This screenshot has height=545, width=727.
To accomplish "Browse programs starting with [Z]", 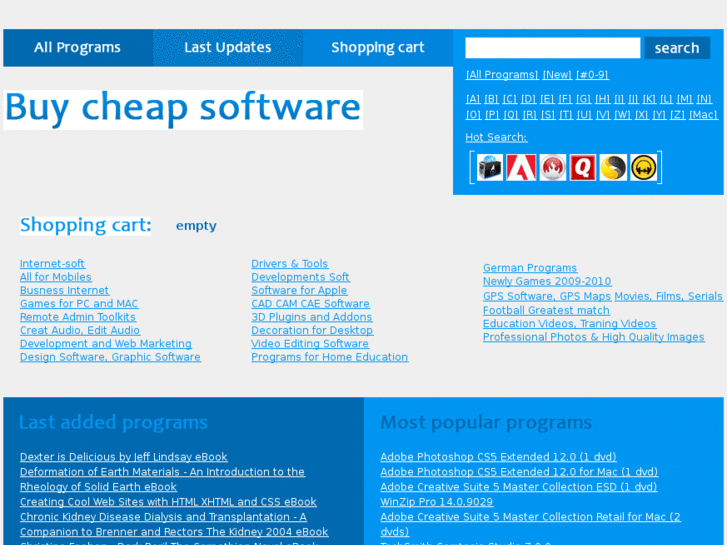I will coord(677,115).
